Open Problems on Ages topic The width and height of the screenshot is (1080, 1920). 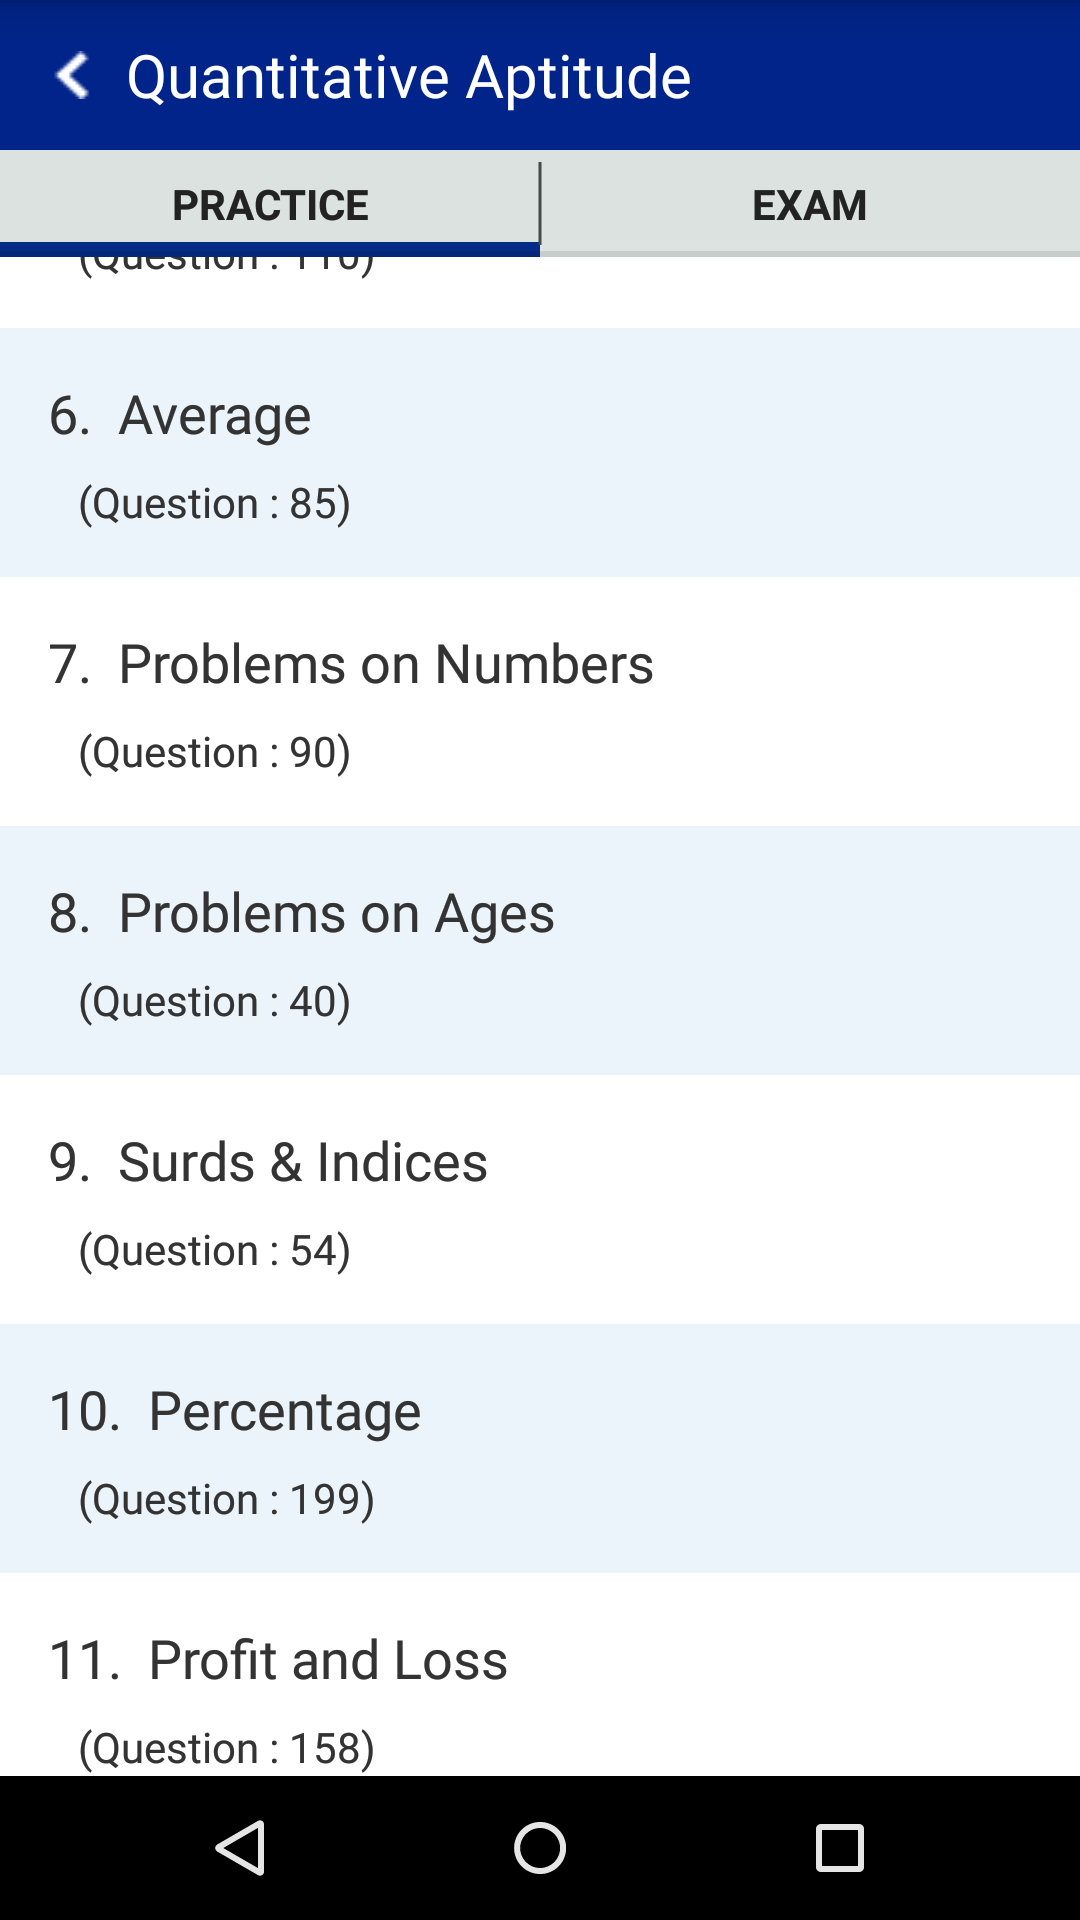click(x=540, y=950)
